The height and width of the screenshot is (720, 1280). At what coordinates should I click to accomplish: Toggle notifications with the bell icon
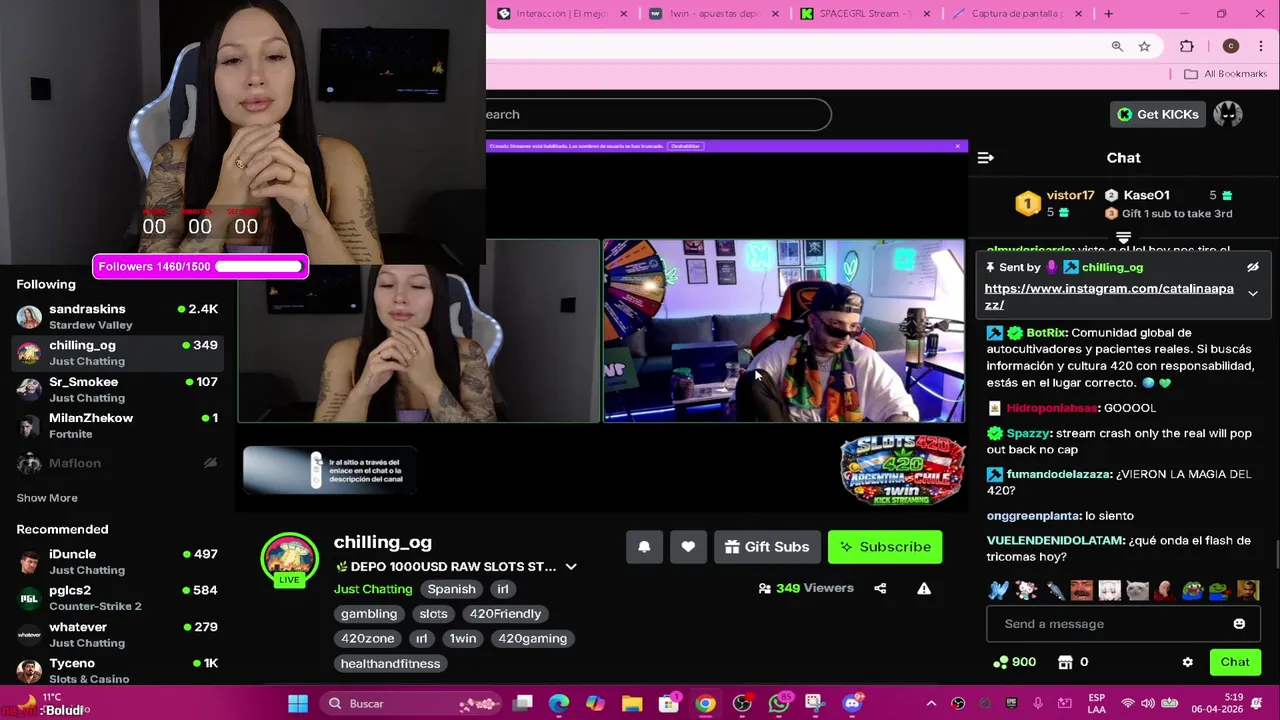coord(644,547)
